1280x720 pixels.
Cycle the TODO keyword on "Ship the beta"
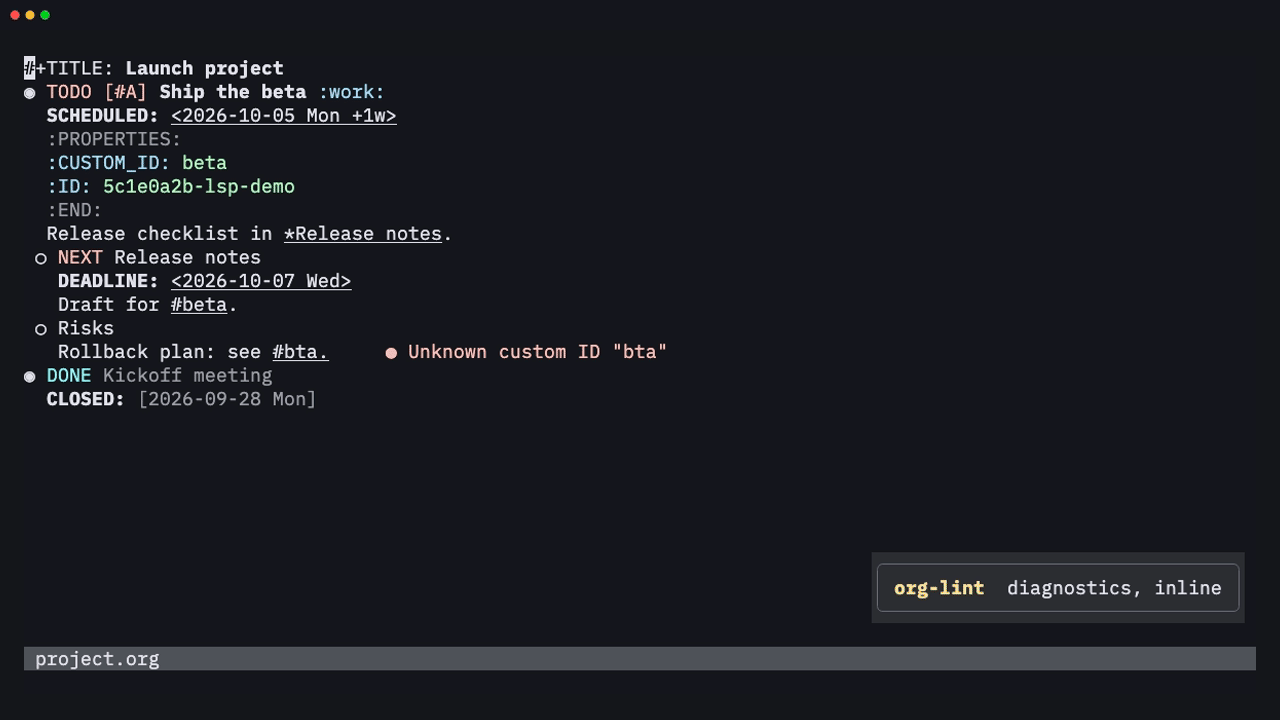click(69, 92)
